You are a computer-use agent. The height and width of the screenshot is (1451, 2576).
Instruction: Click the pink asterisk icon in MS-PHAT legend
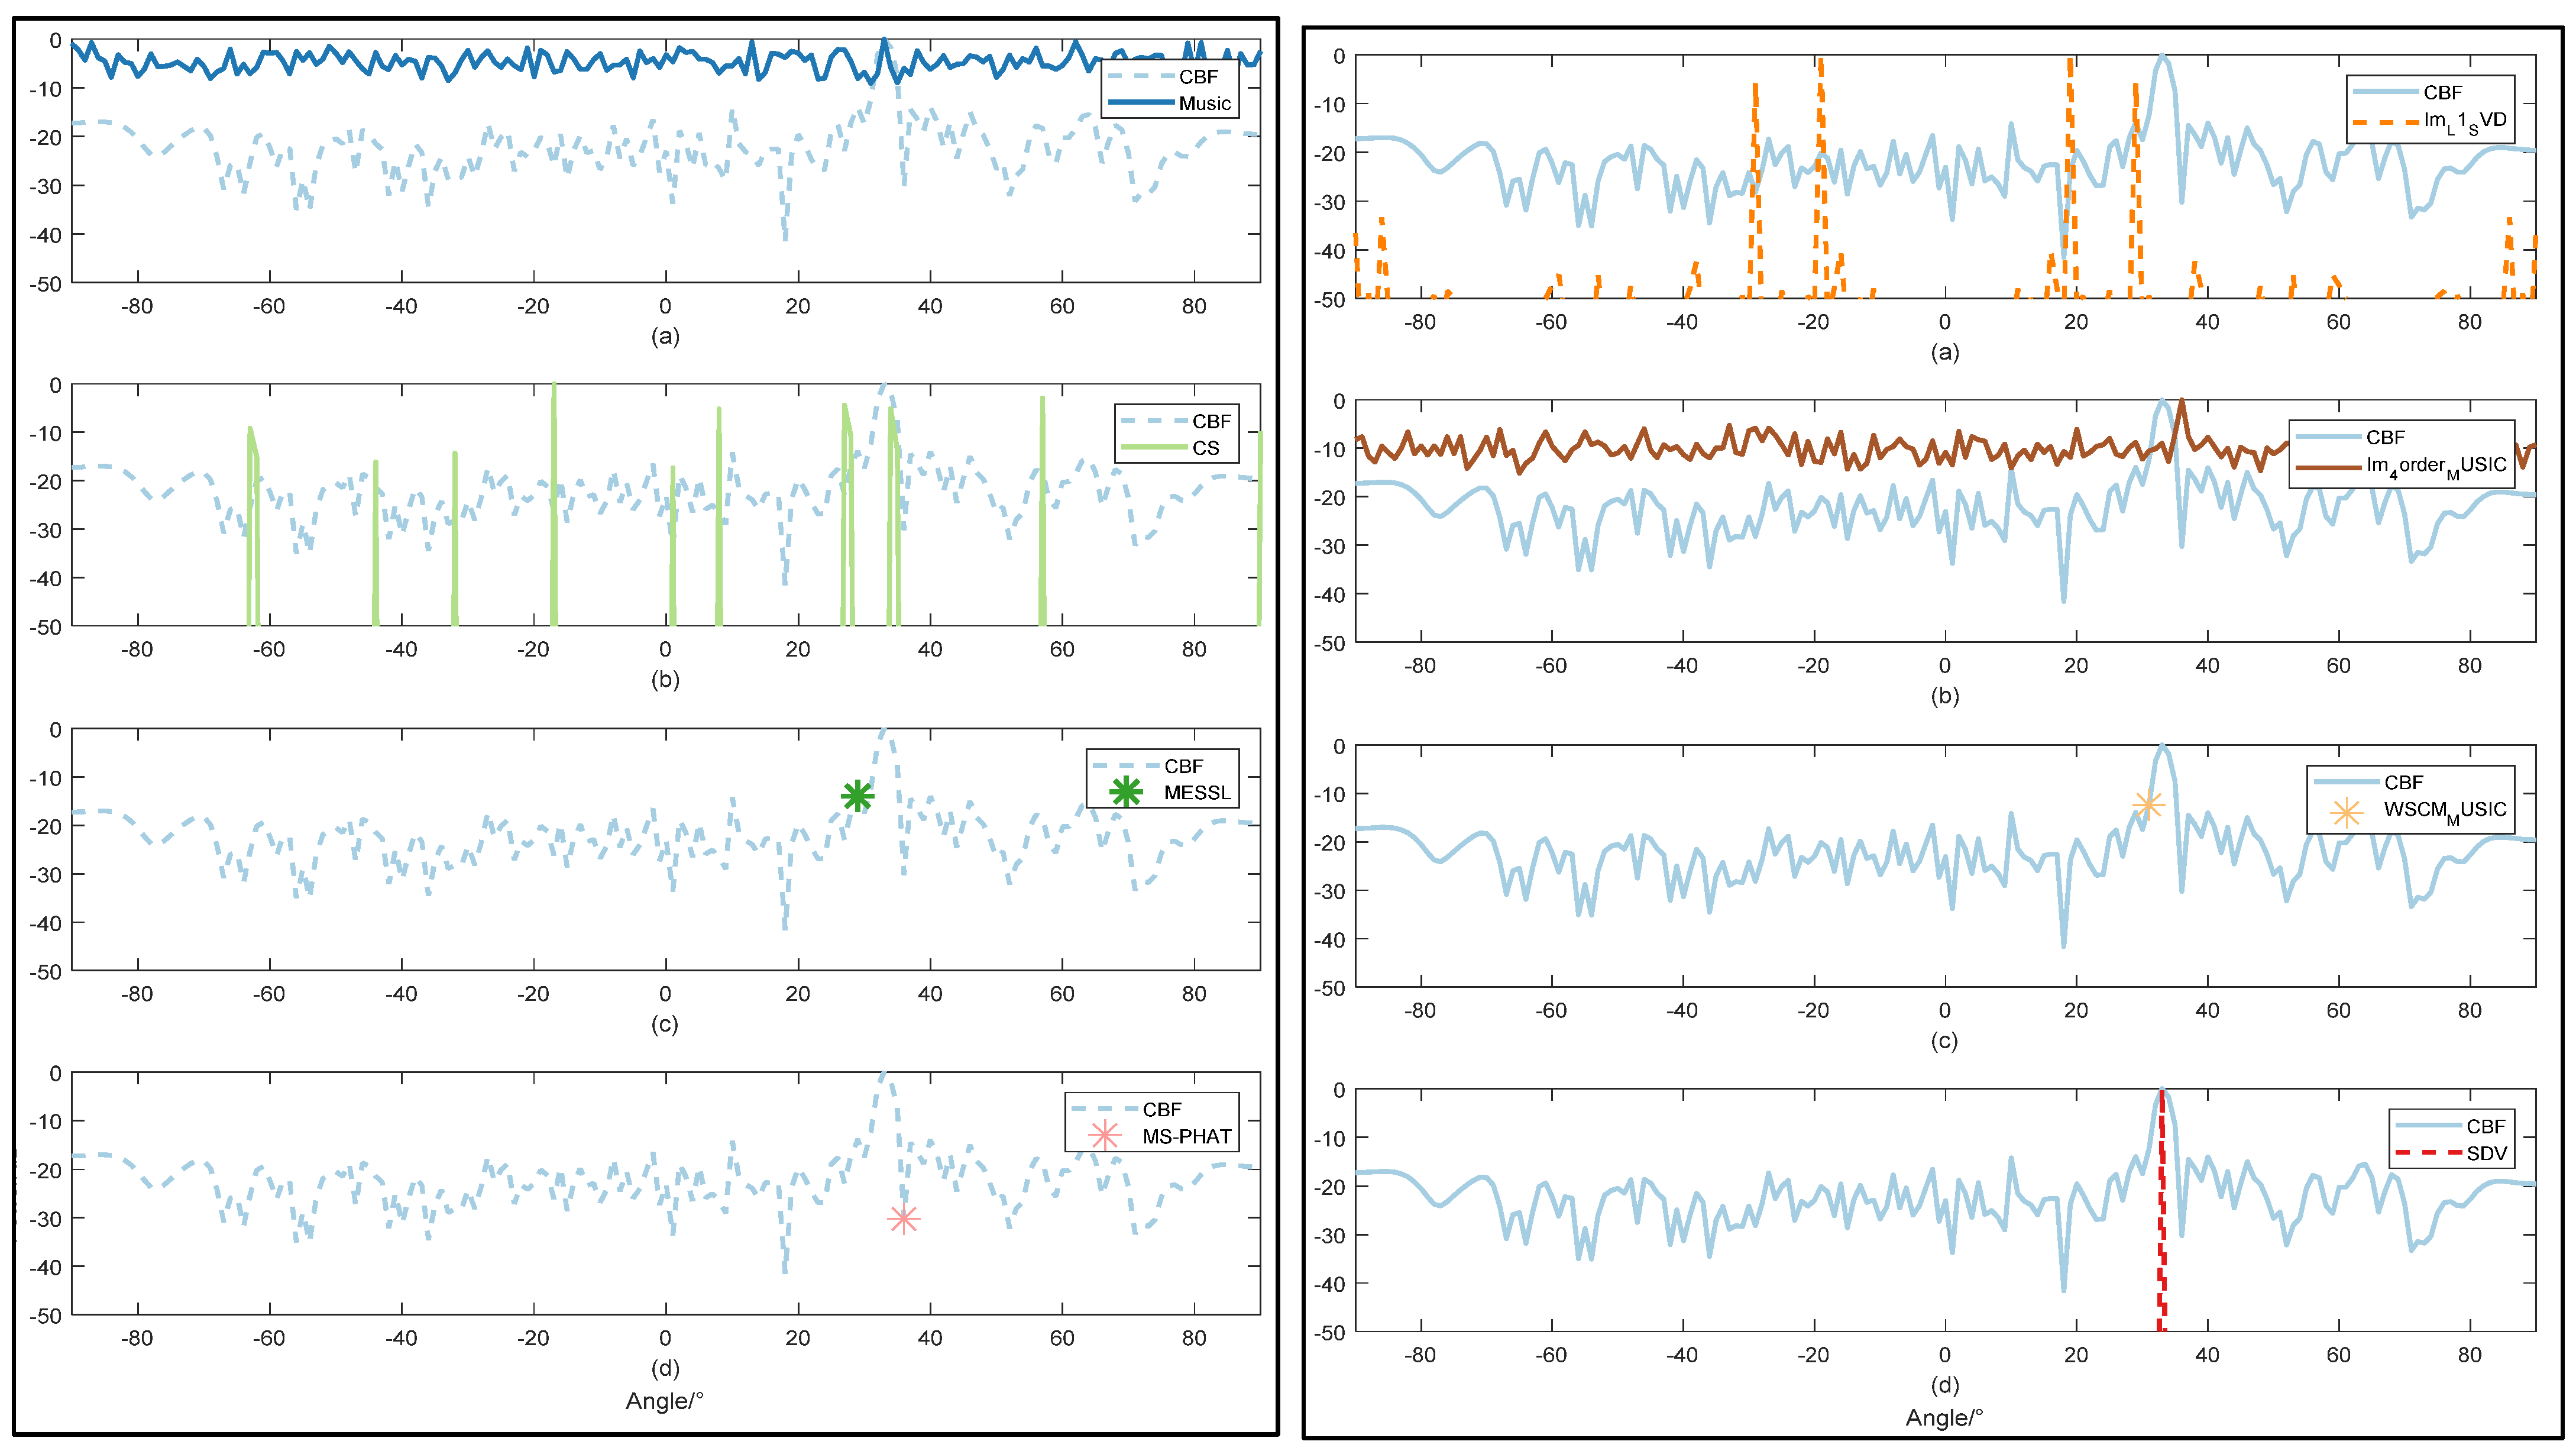[1104, 1136]
